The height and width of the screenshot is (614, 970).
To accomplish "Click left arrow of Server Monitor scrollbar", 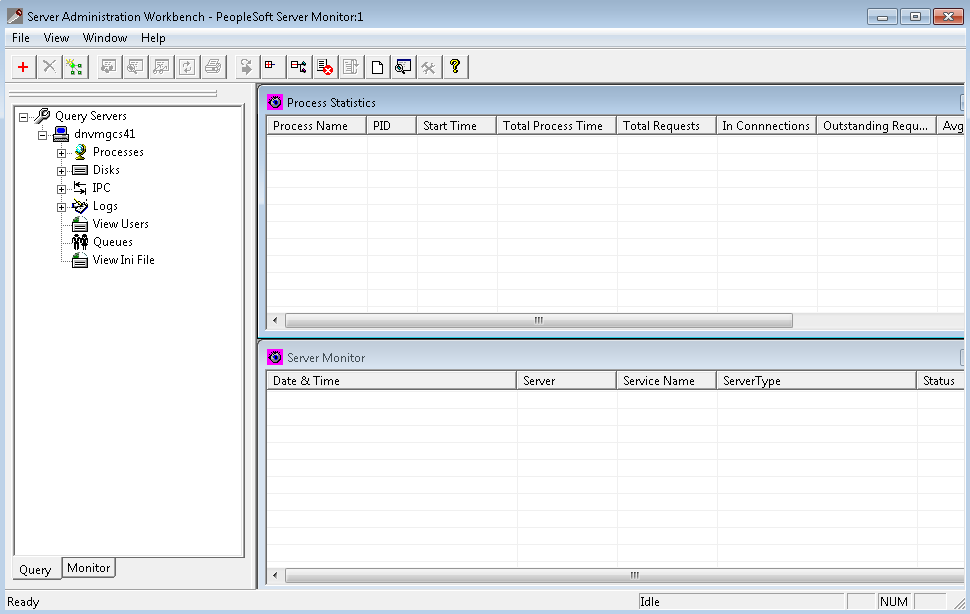I will [x=275, y=576].
